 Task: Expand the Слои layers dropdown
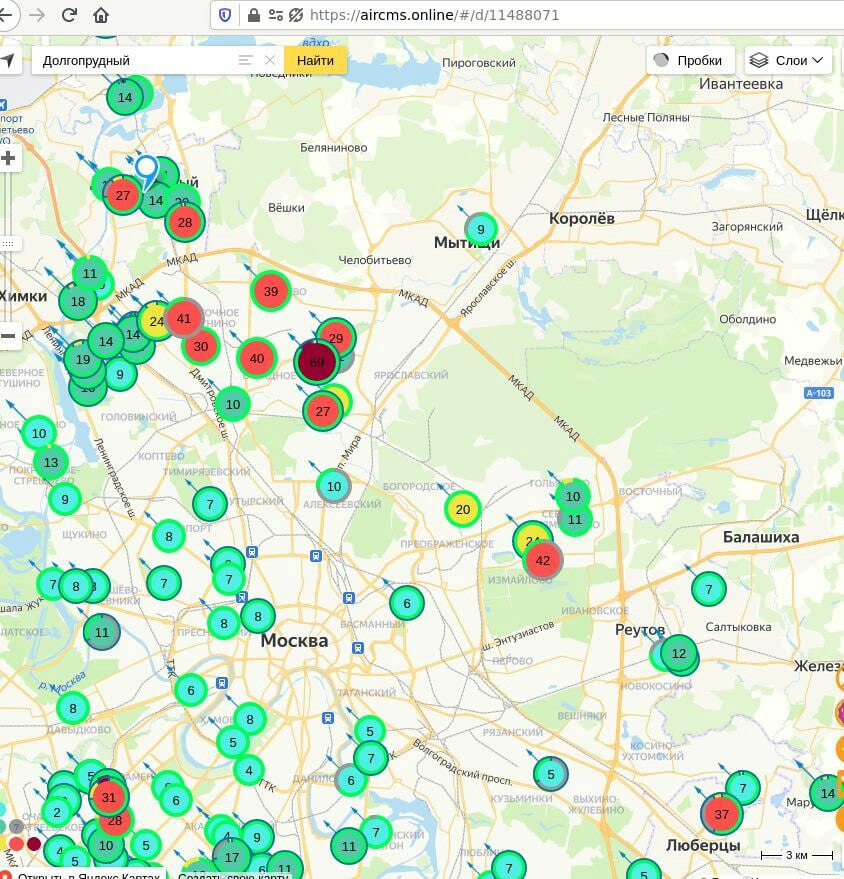click(789, 61)
